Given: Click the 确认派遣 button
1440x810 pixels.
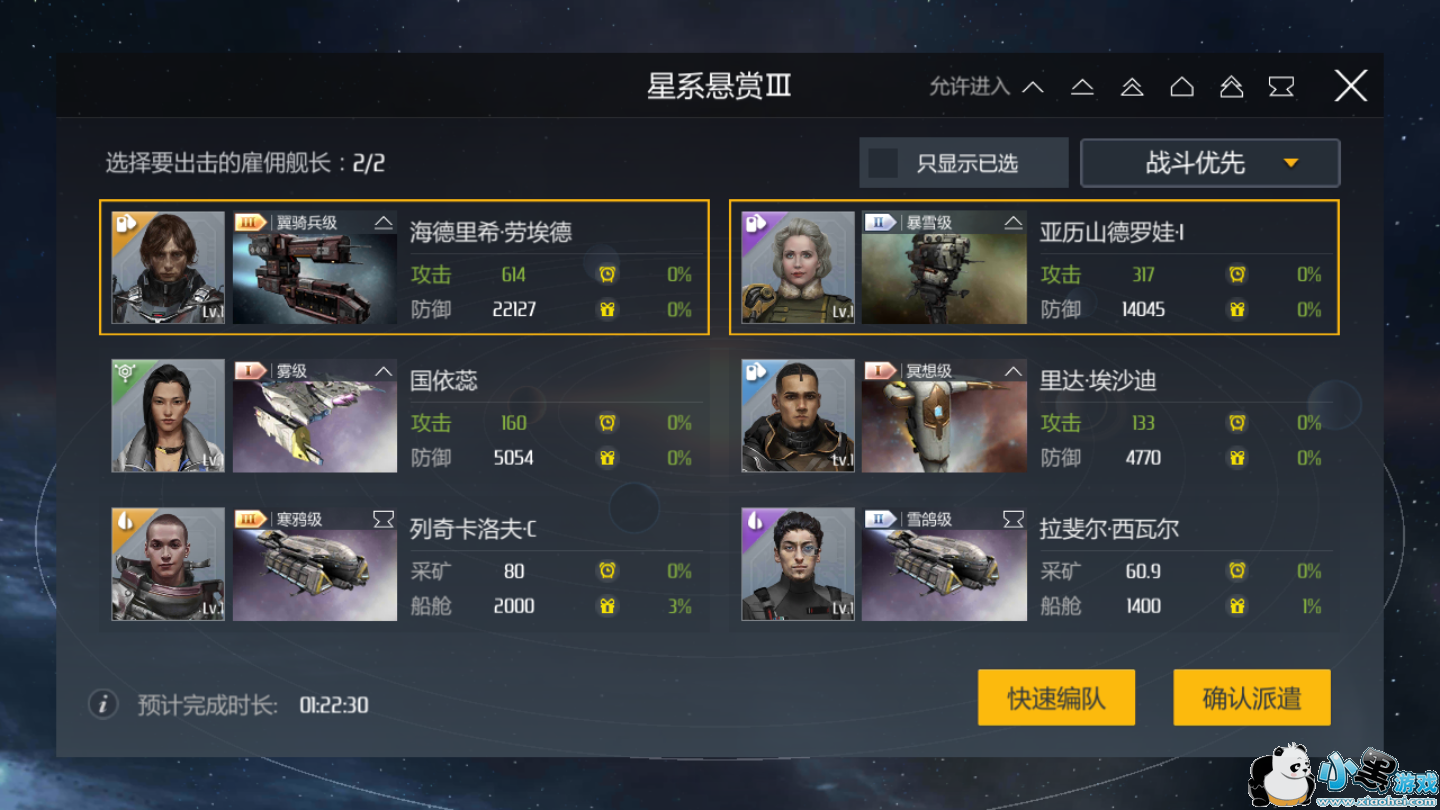Looking at the screenshot, I should (x=1252, y=697).
